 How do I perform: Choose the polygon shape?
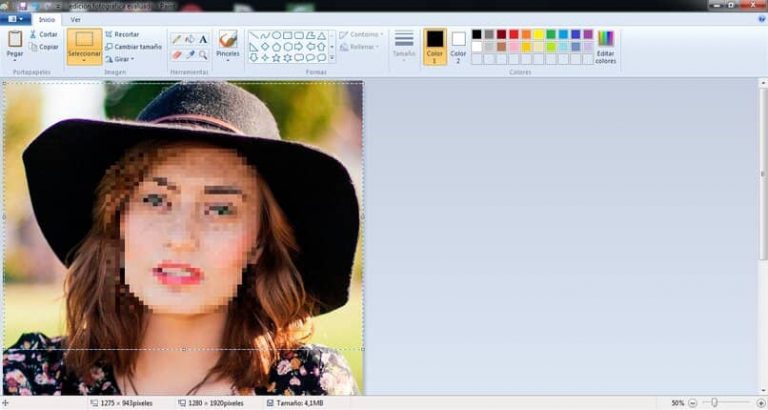311,36
